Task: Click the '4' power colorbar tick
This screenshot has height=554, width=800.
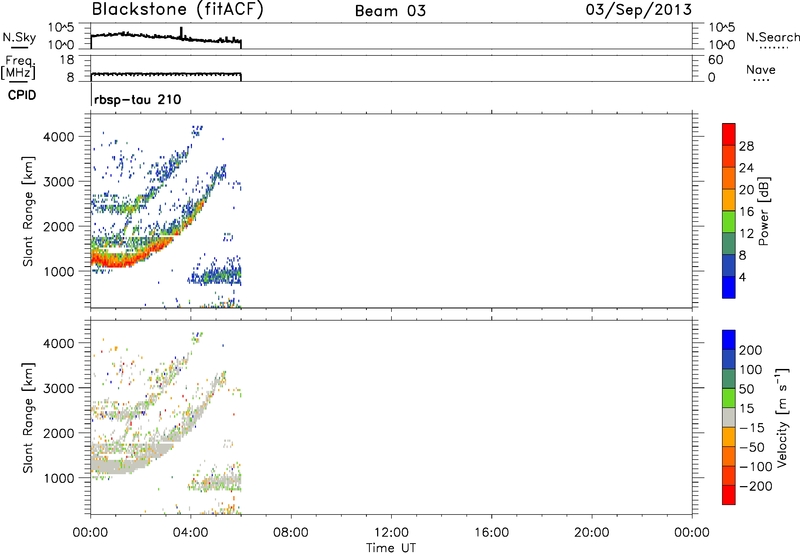Action: click(742, 277)
